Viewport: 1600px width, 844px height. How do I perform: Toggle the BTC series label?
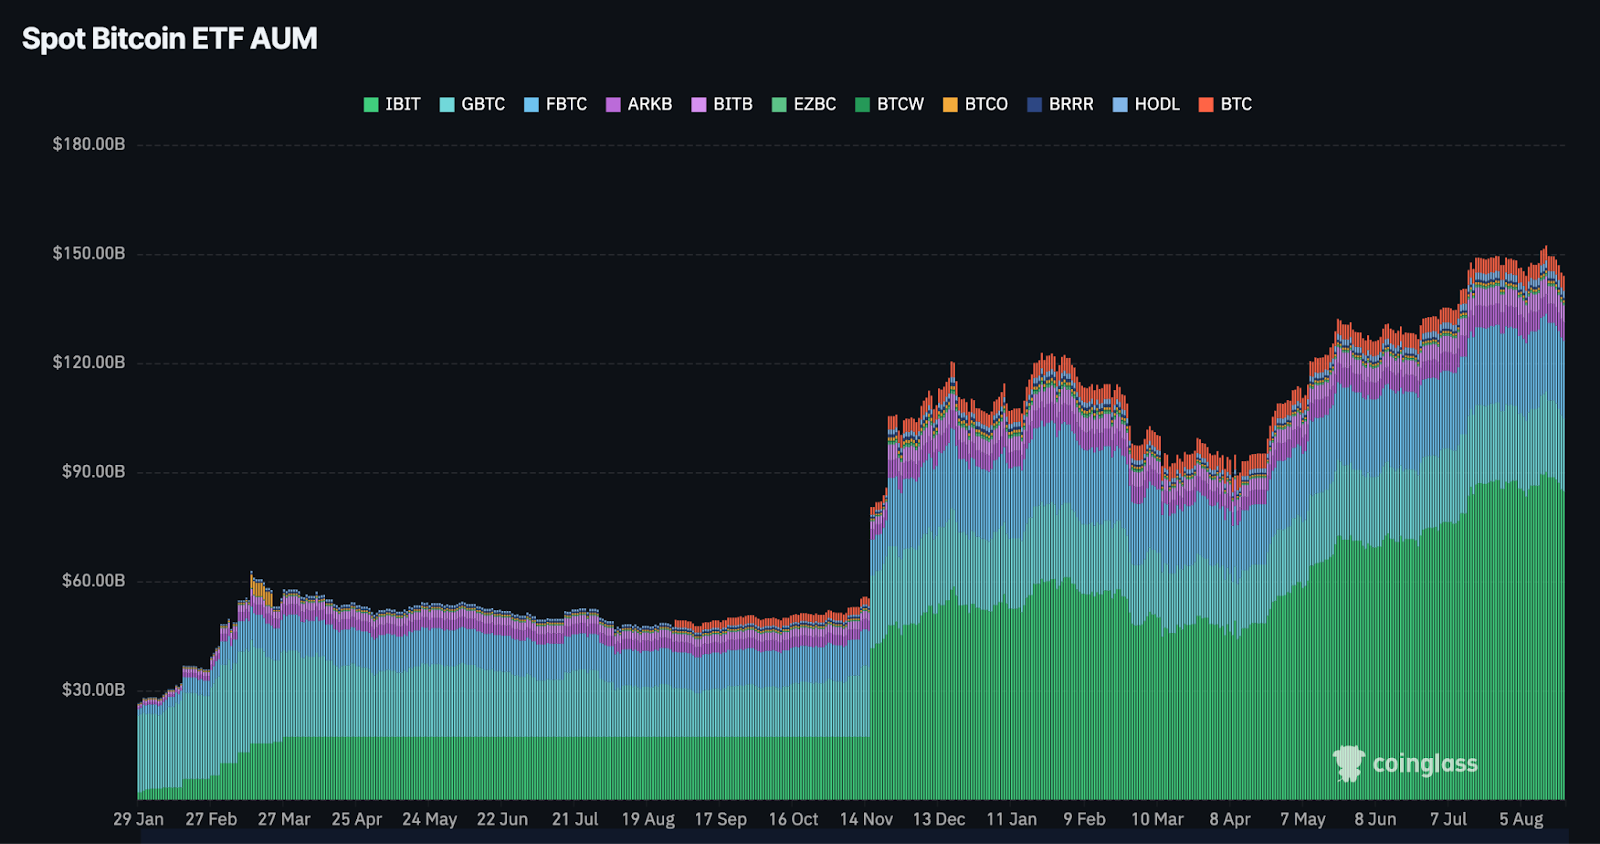(x=1236, y=104)
